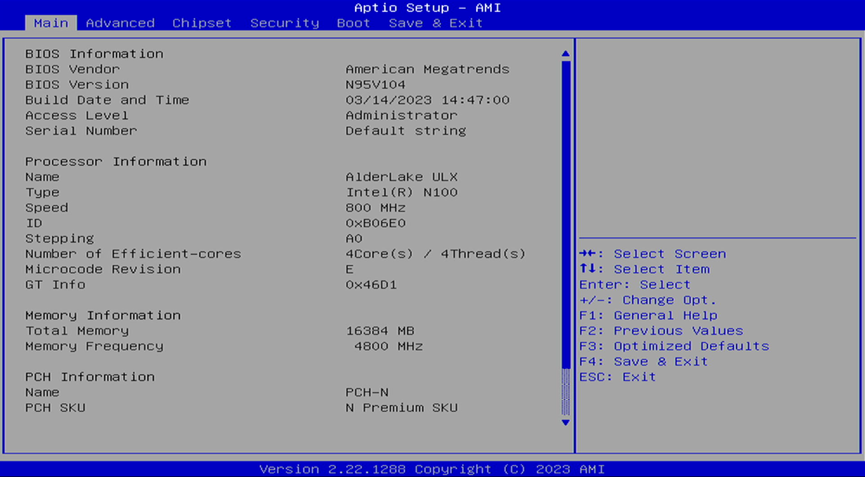Screen dimensions: 865x477
Task: Click the ESC: Exit hint
Action: tap(618, 377)
